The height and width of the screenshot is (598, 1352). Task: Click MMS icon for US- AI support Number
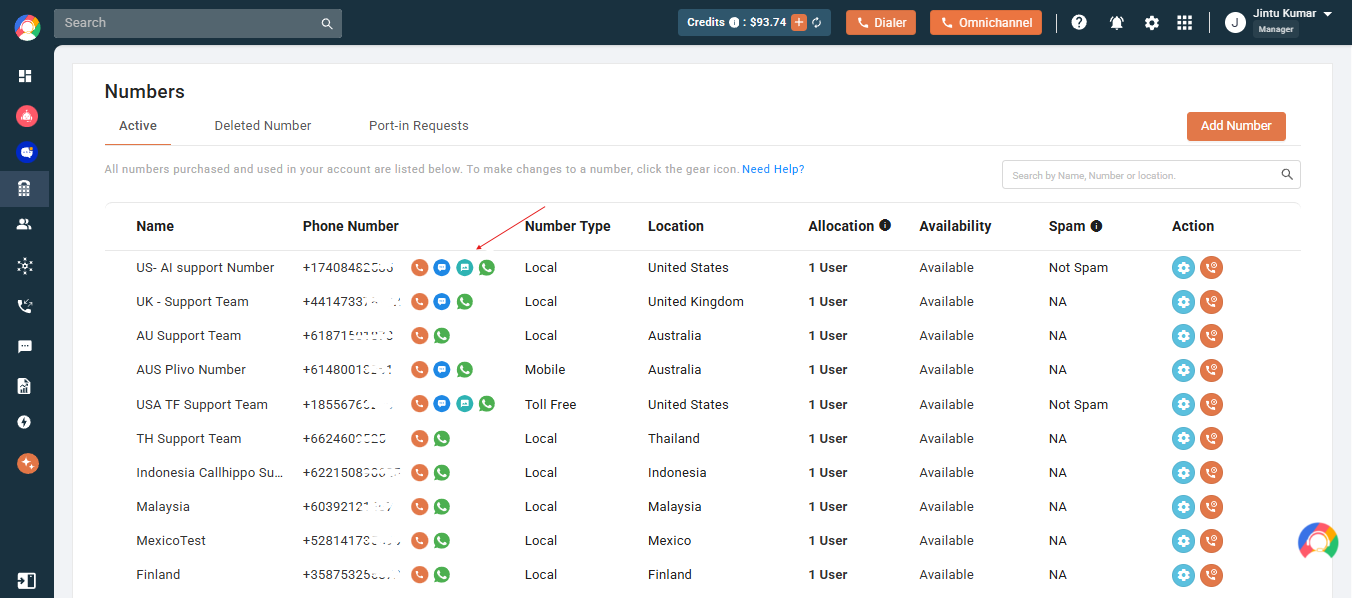(x=464, y=267)
